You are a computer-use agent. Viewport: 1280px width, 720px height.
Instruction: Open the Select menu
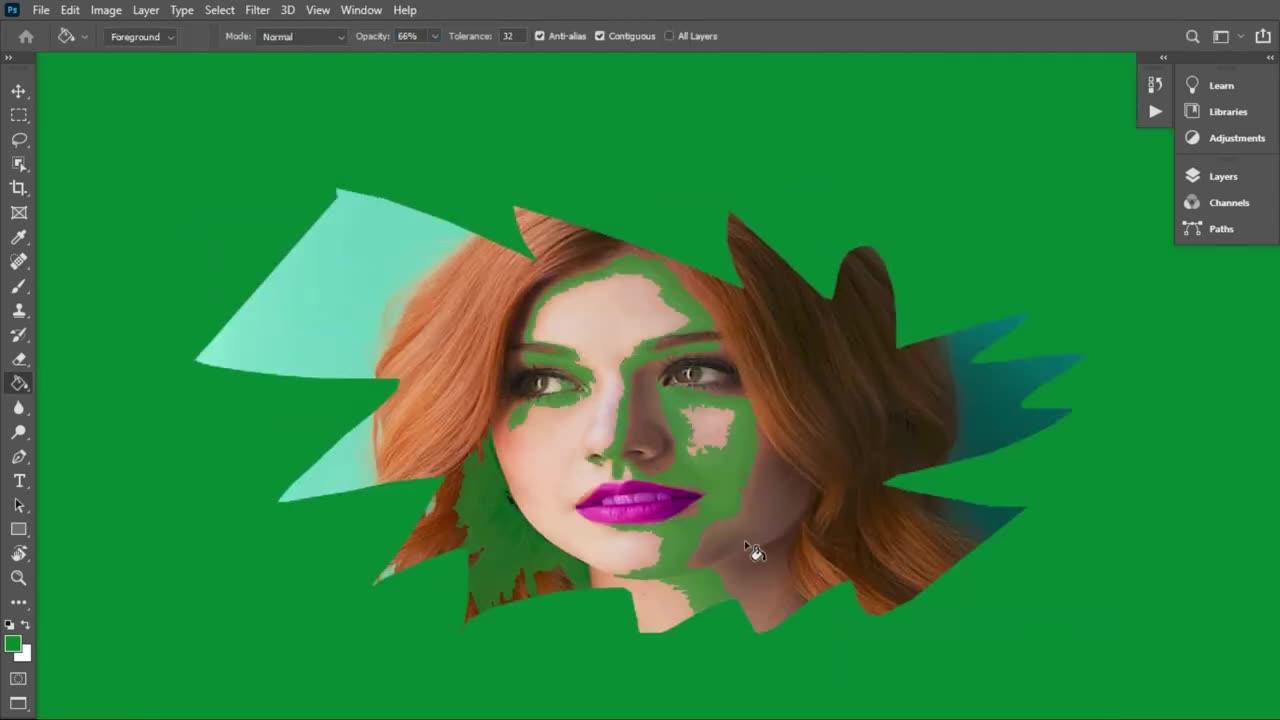pos(220,10)
